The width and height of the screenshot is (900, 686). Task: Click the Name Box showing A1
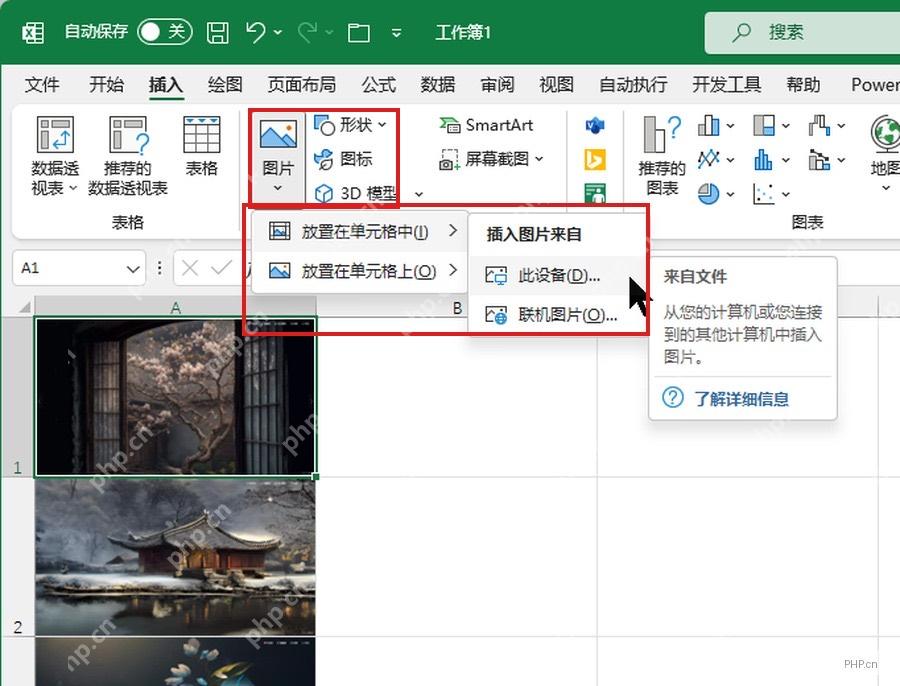point(80,268)
